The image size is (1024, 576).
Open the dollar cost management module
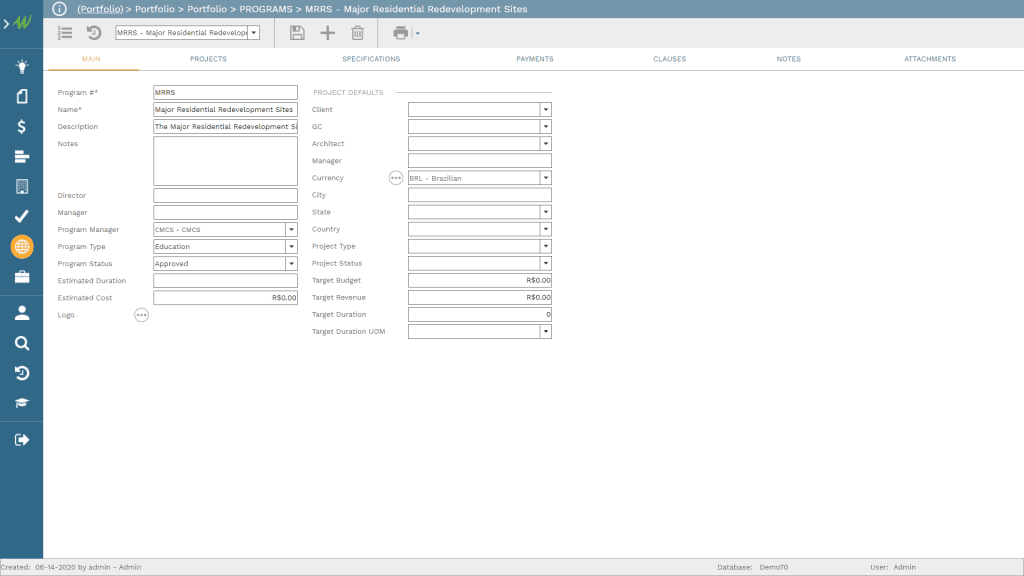22,126
